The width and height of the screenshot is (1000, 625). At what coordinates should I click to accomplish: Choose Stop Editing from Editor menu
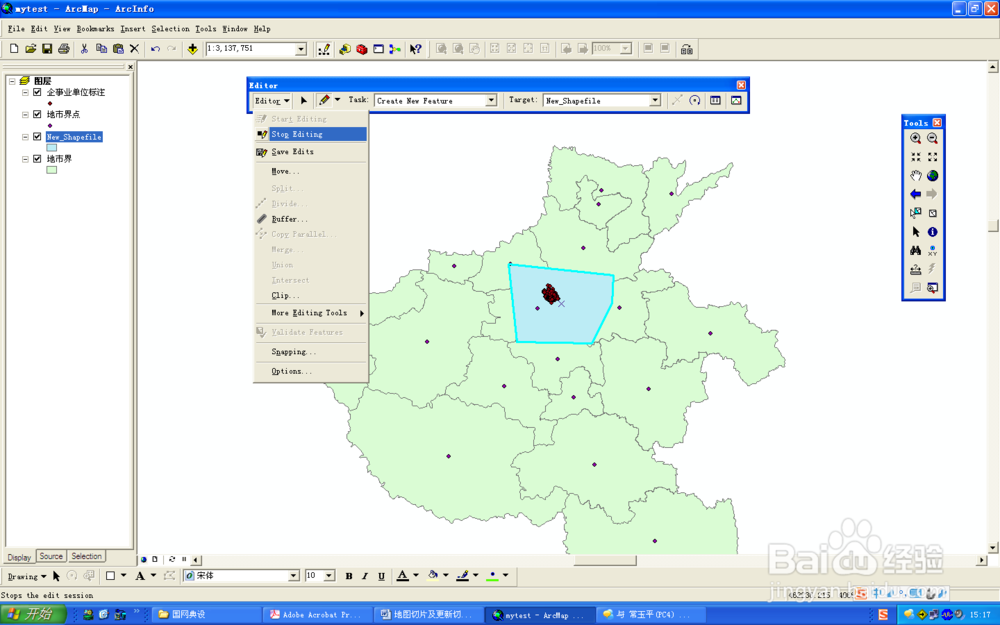pos(311,134)
